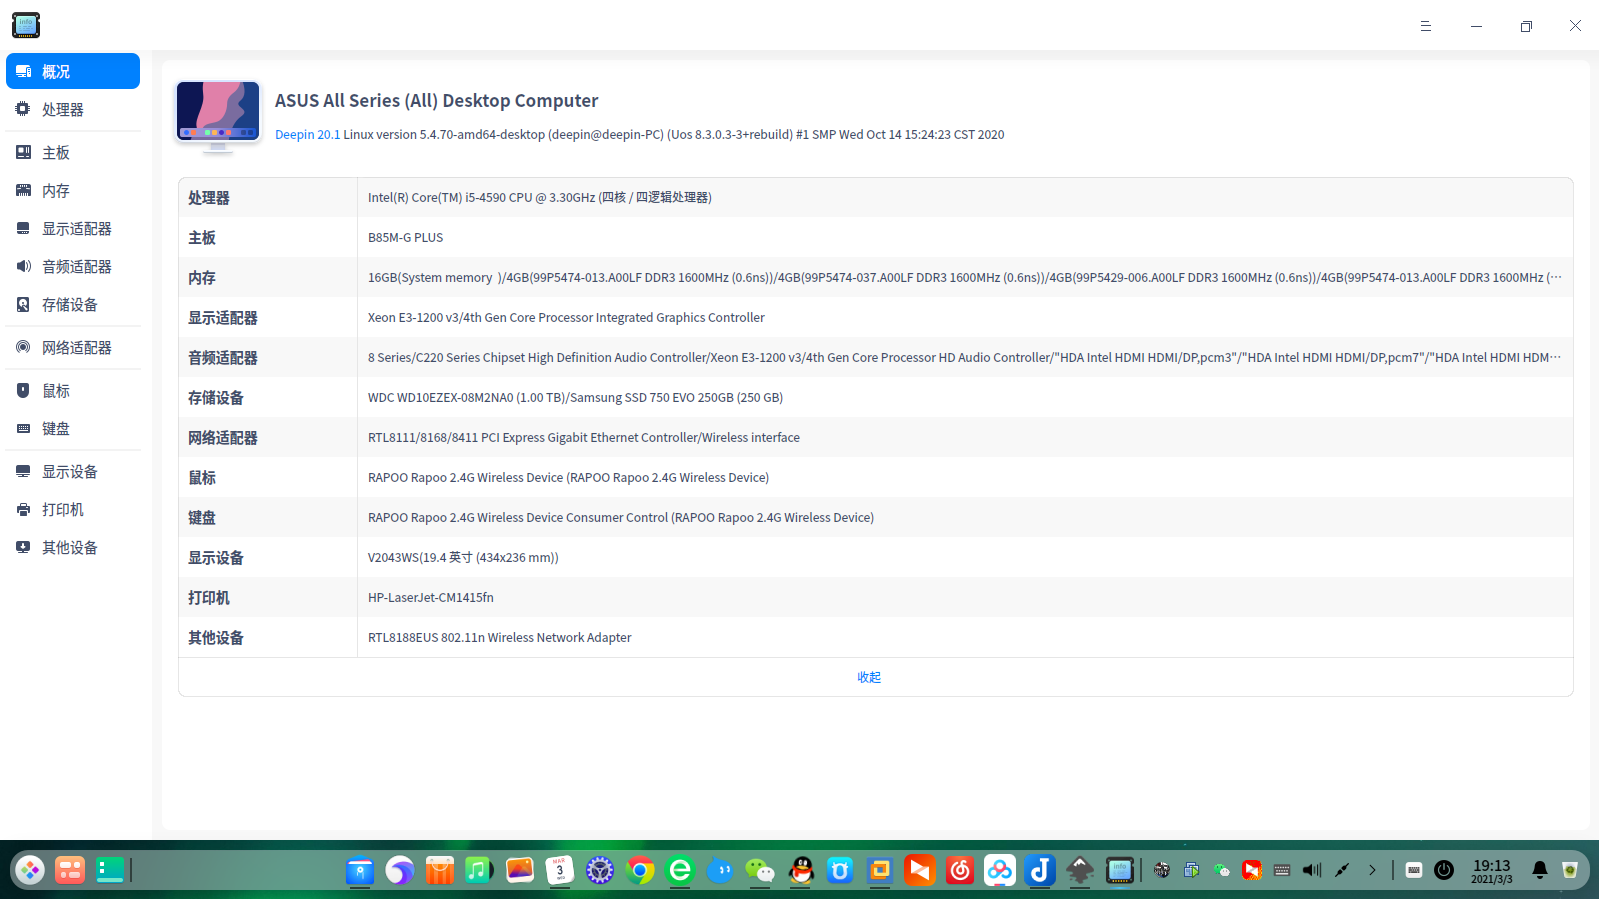This screenshot has height=899, width=1599.
Task: Open the 键盘 keyboard page
Action: point(73,428)
